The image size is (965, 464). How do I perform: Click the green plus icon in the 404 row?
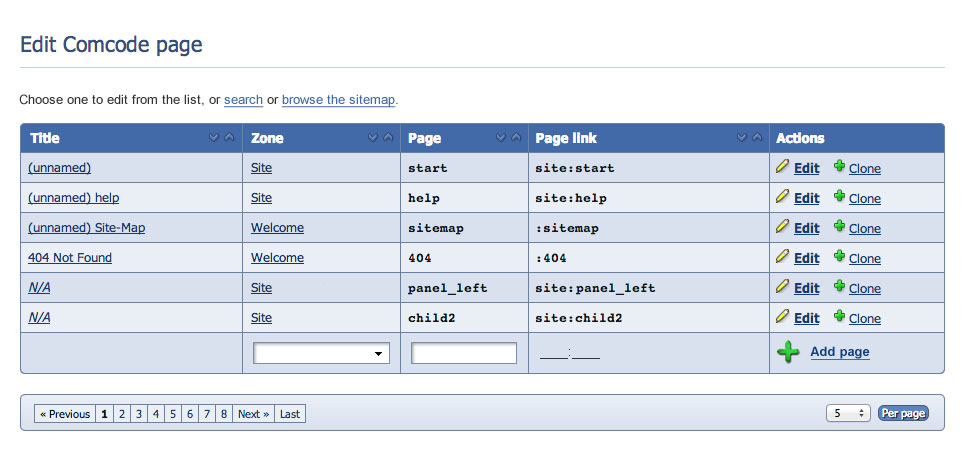click(840, 257)
